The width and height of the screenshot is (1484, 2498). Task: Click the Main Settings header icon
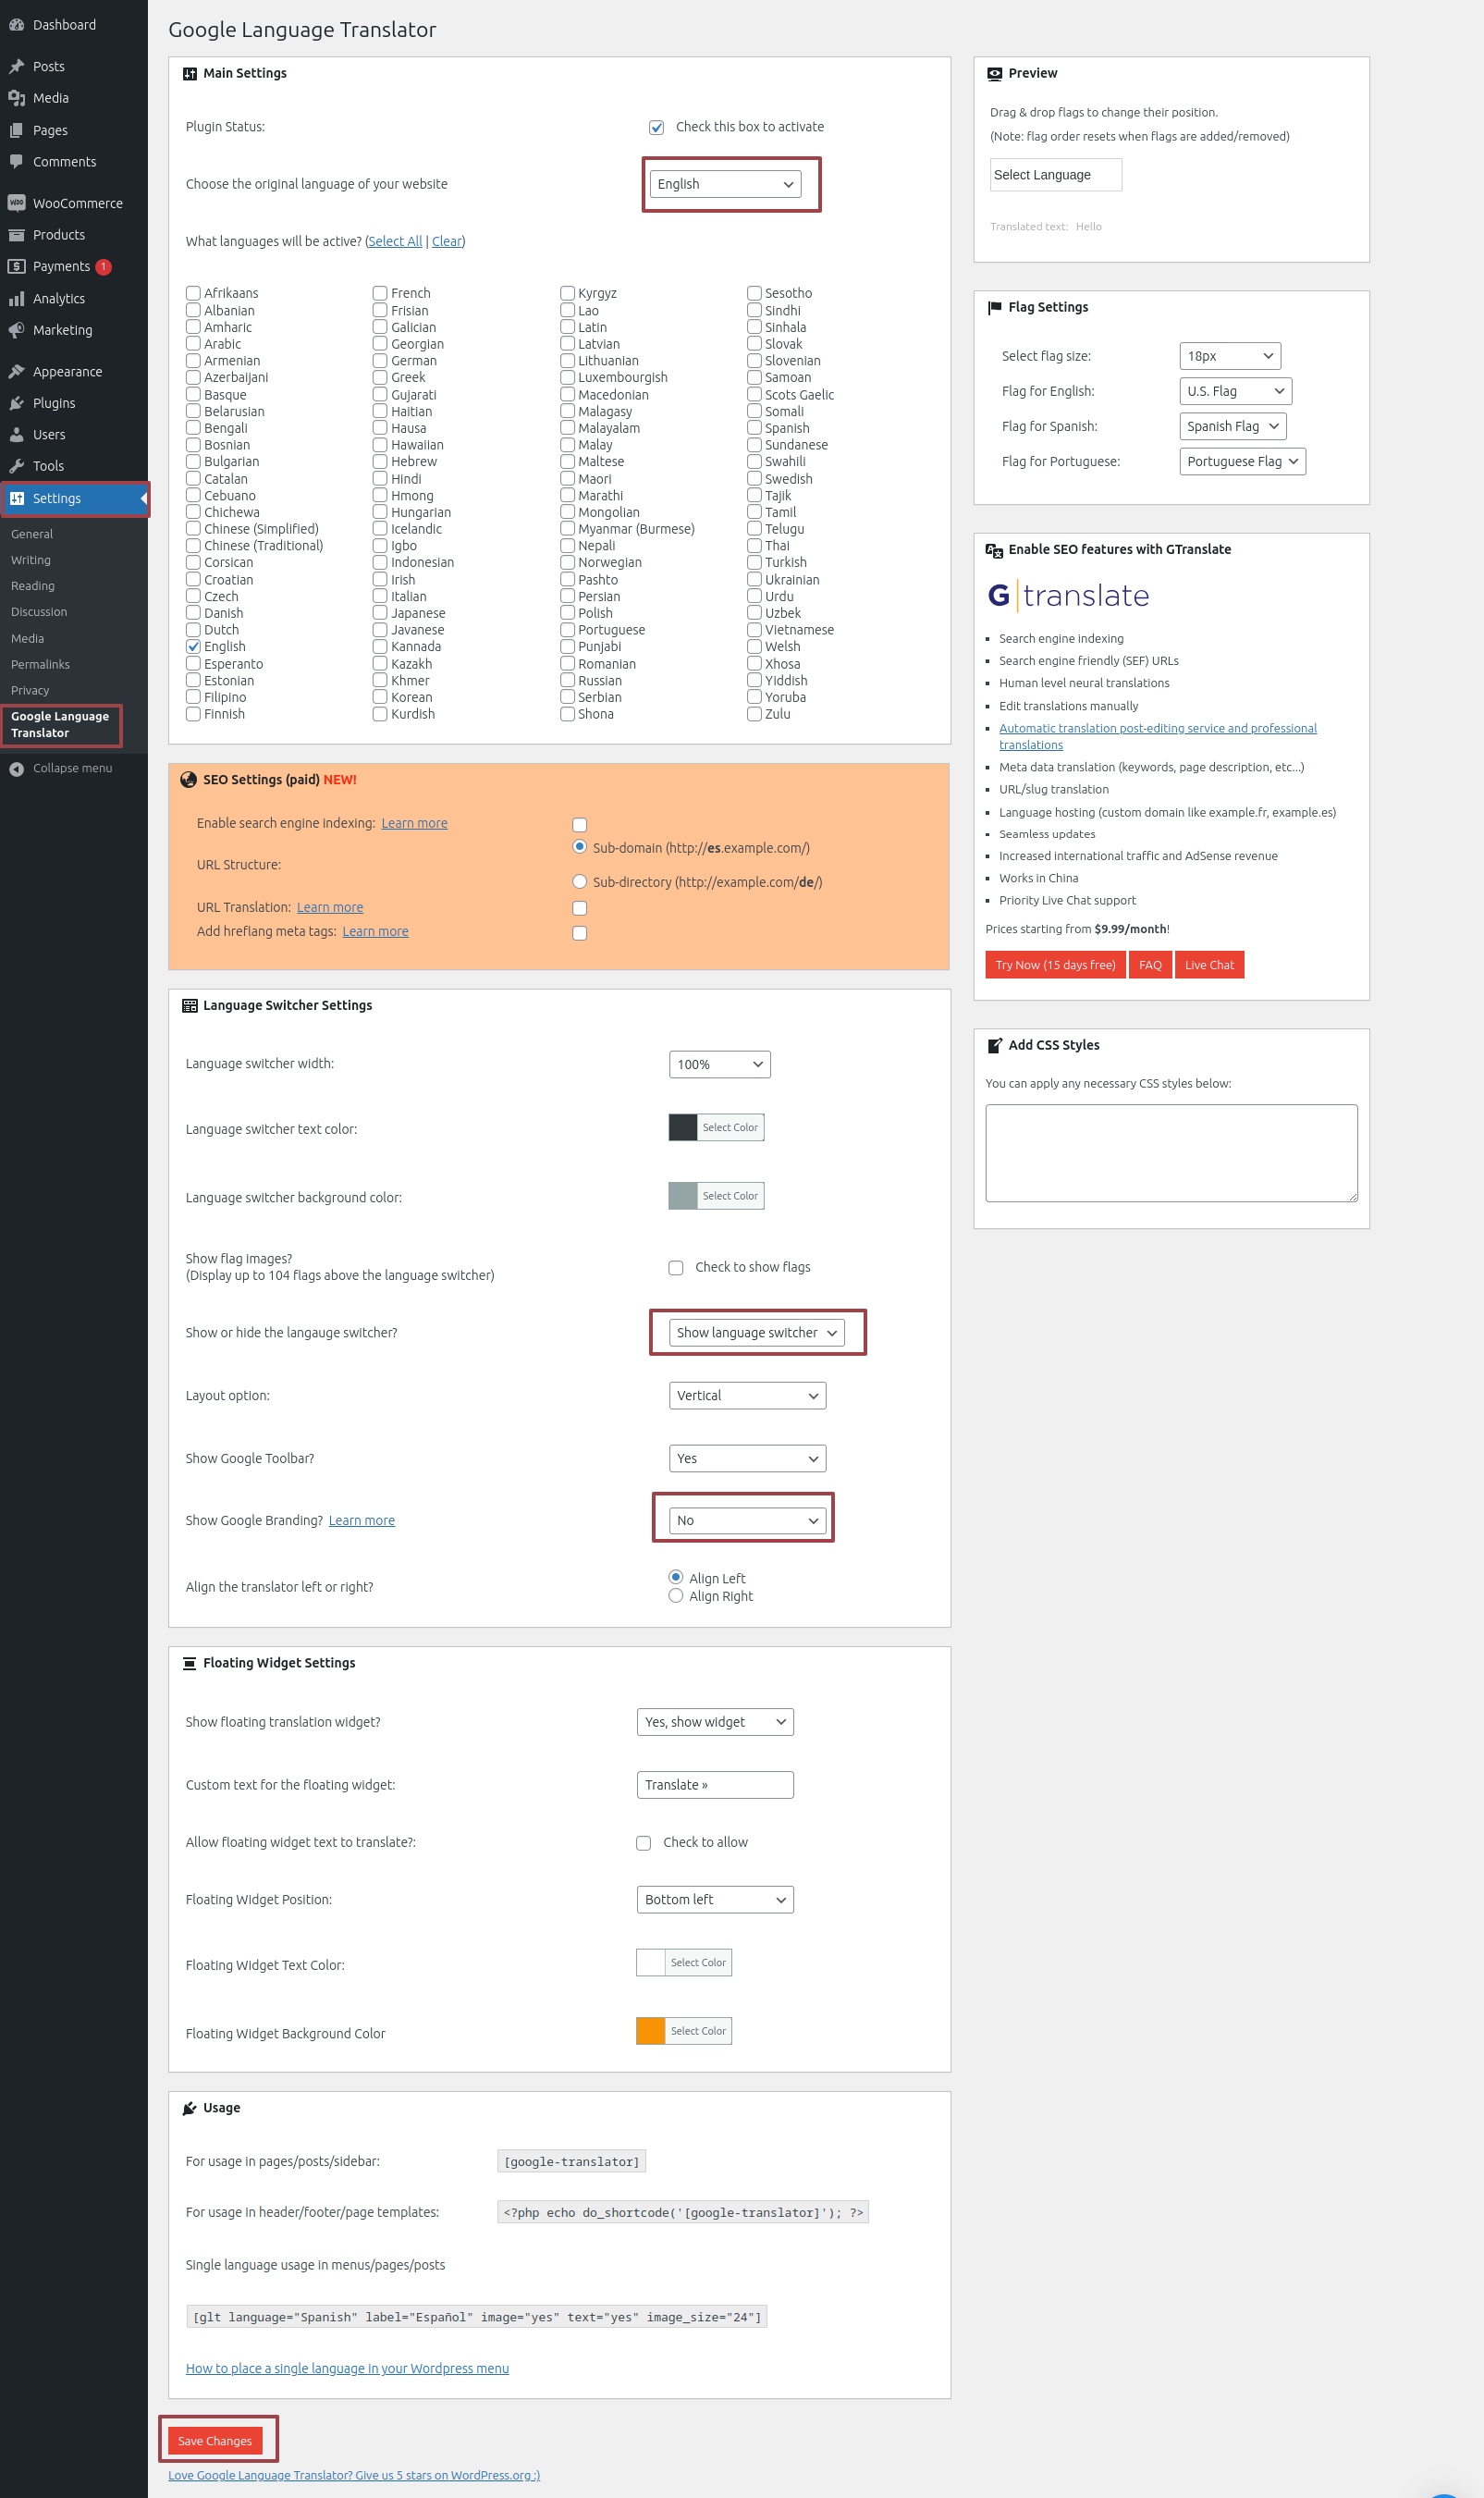coord(190,73)
